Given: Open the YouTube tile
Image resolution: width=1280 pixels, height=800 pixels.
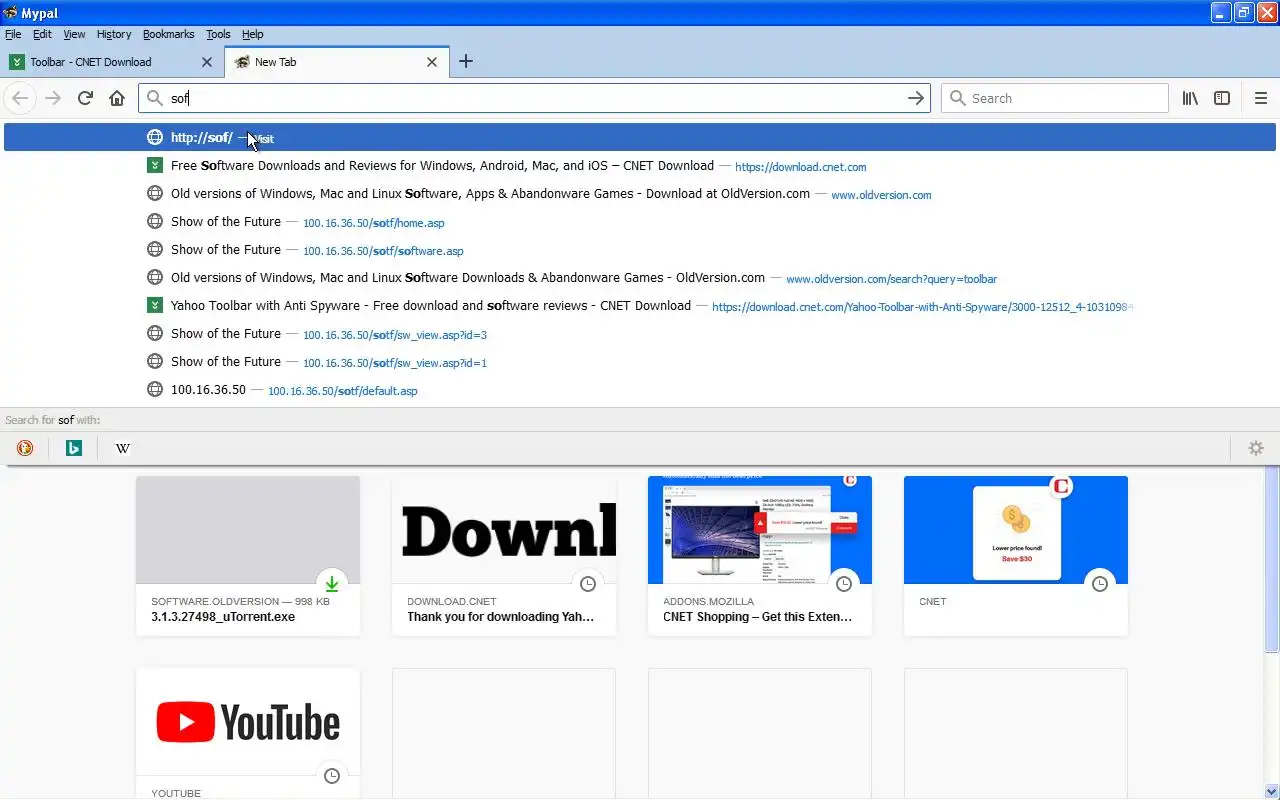Looking at the screenshot, I should (248, 733).
